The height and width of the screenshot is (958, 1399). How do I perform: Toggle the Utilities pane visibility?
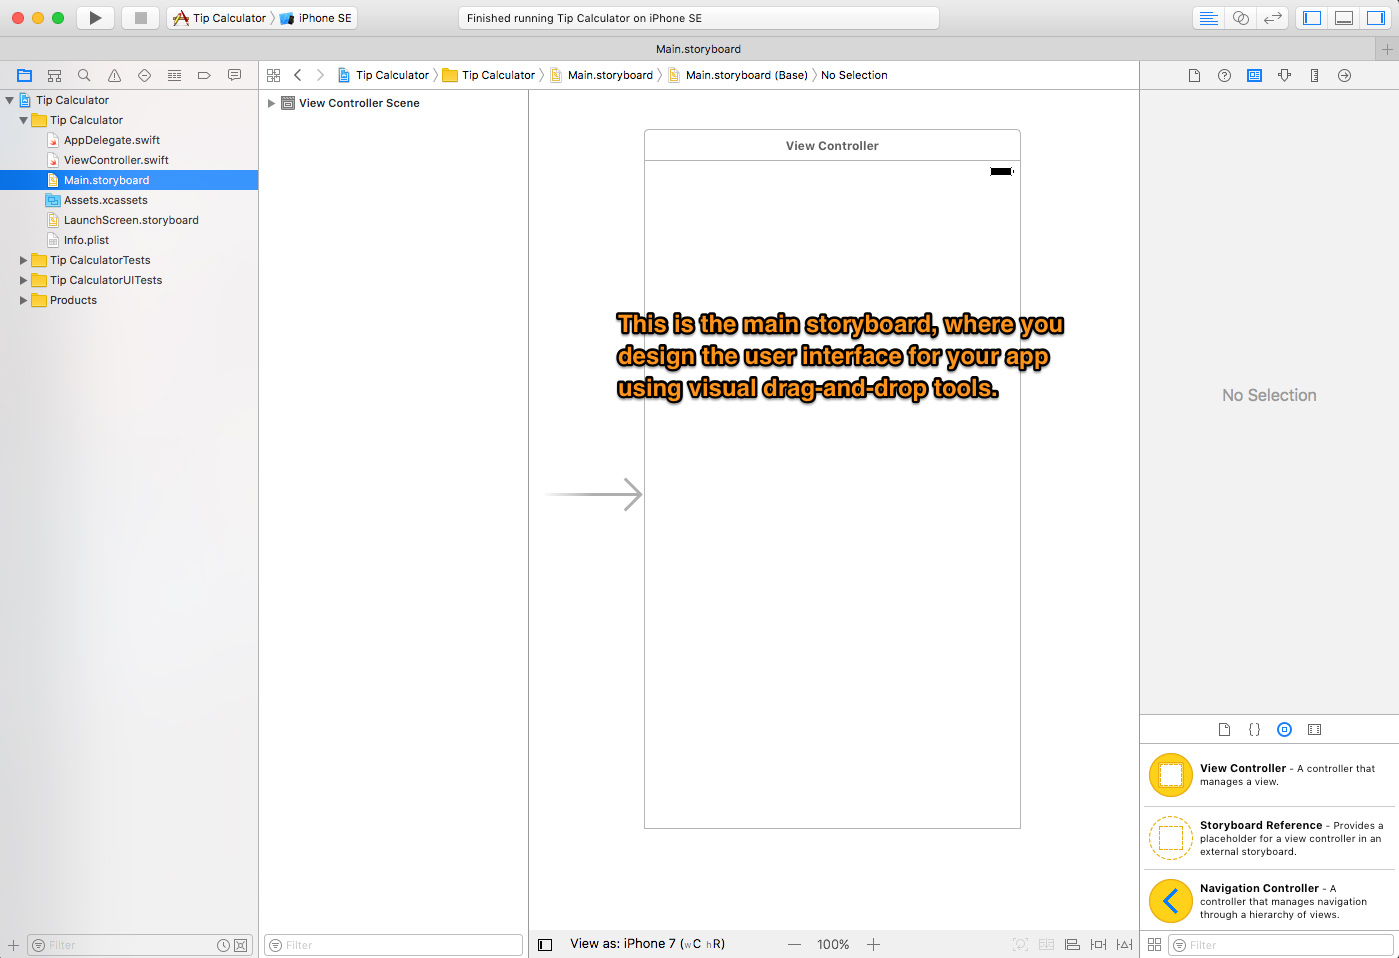[1376, 18]
